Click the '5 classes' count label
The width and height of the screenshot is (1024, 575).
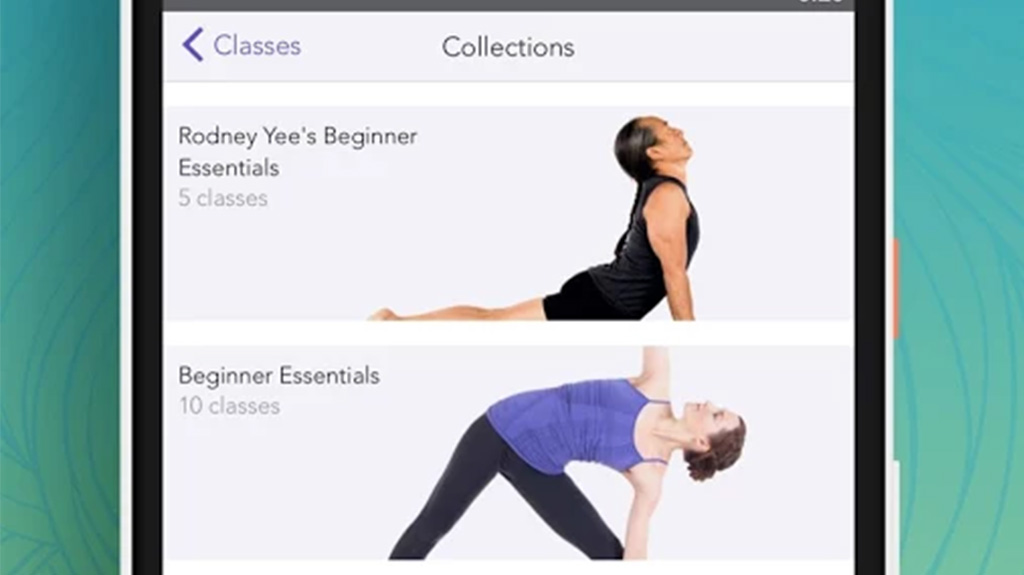(223, 198)
